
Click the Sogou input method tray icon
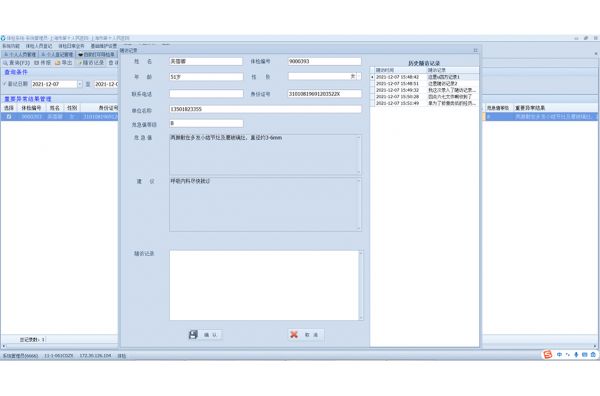point(548,355)
